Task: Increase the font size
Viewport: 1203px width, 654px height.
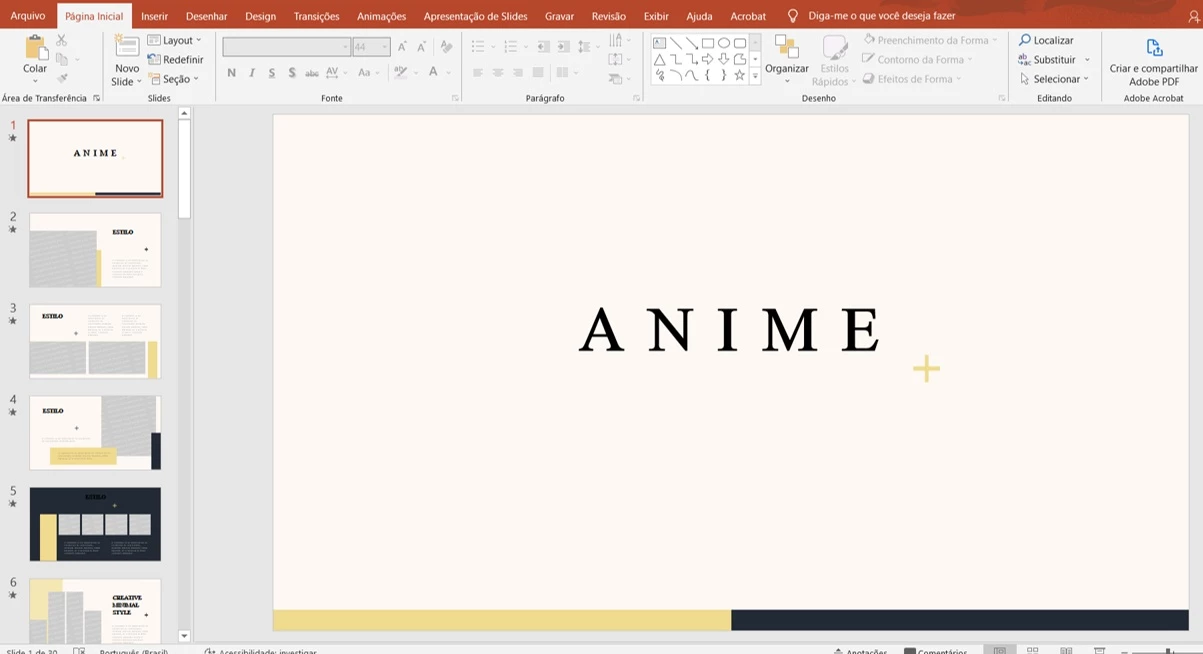Action: [402, 47]
